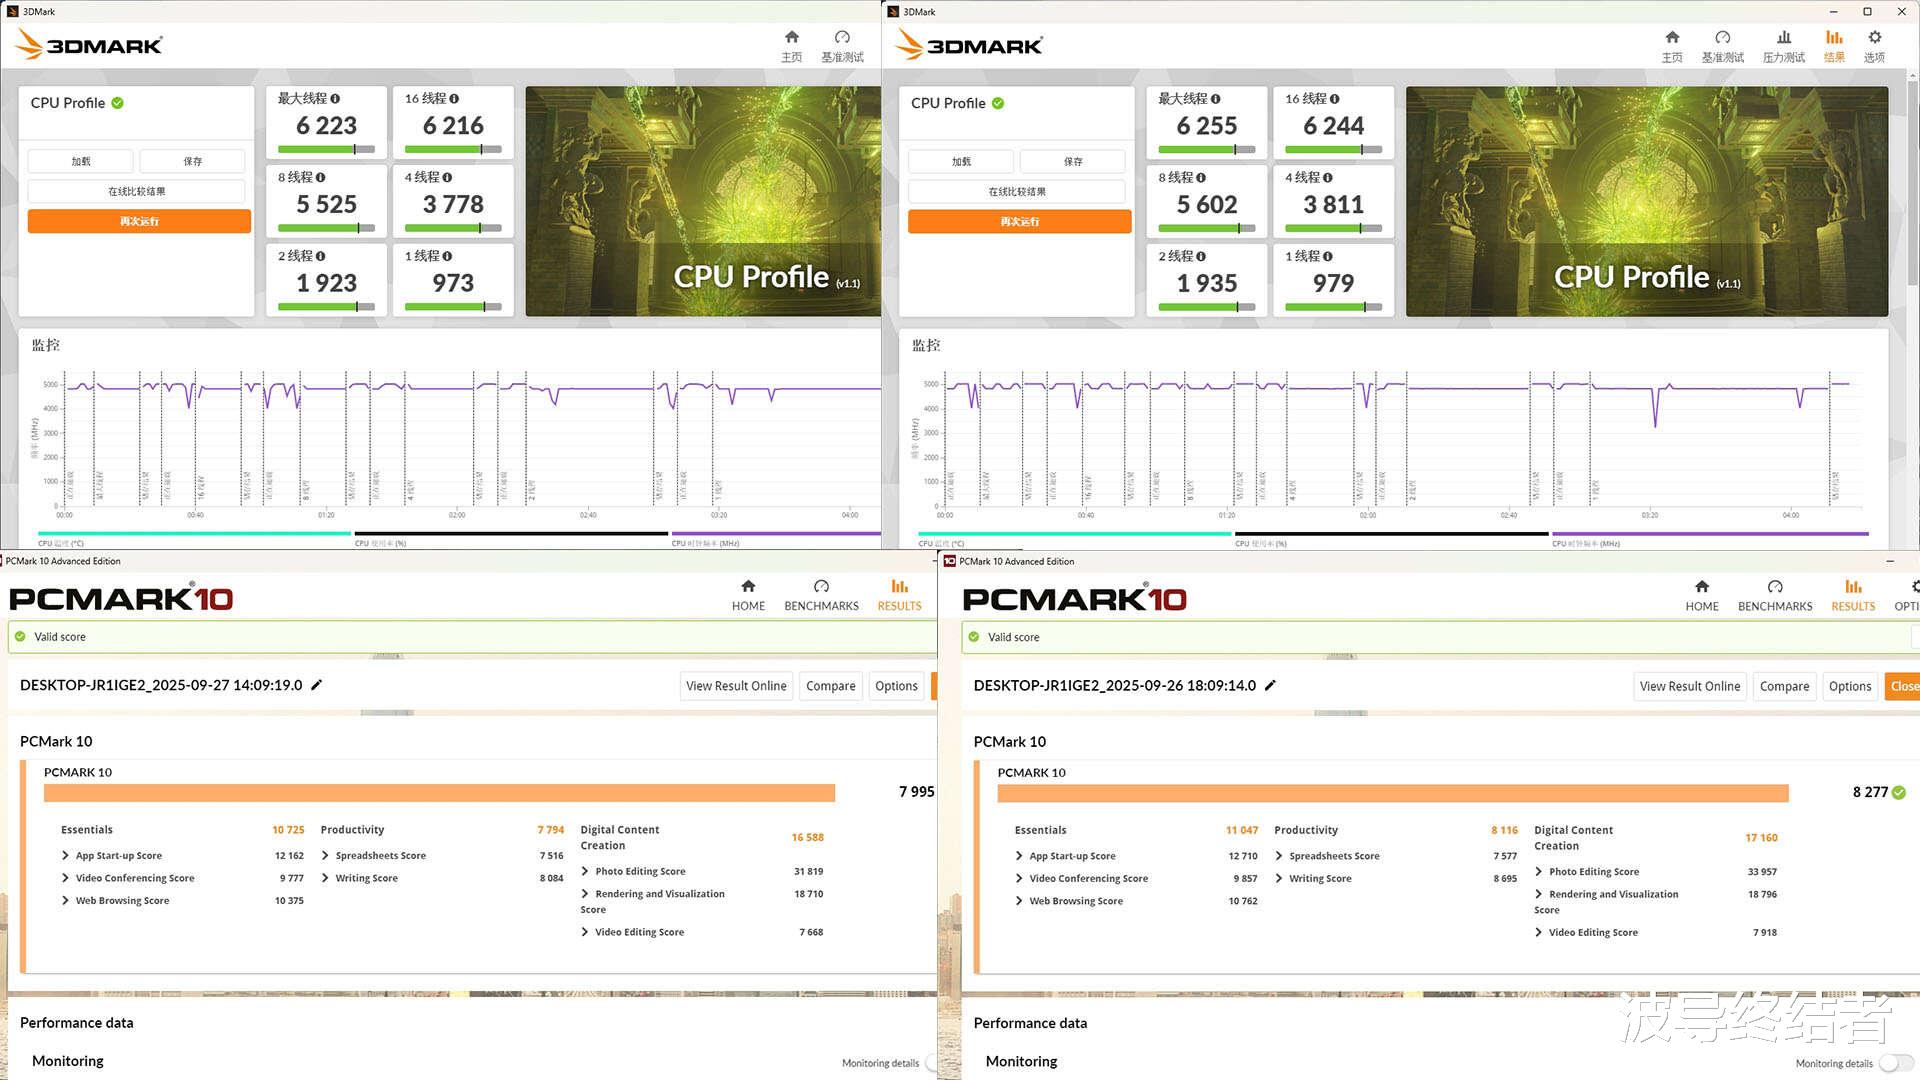Expand Photo Editing Score in right PCMark
Image resolution: width=1920 pixels, height=1080 pixels.
point(1539,872)
